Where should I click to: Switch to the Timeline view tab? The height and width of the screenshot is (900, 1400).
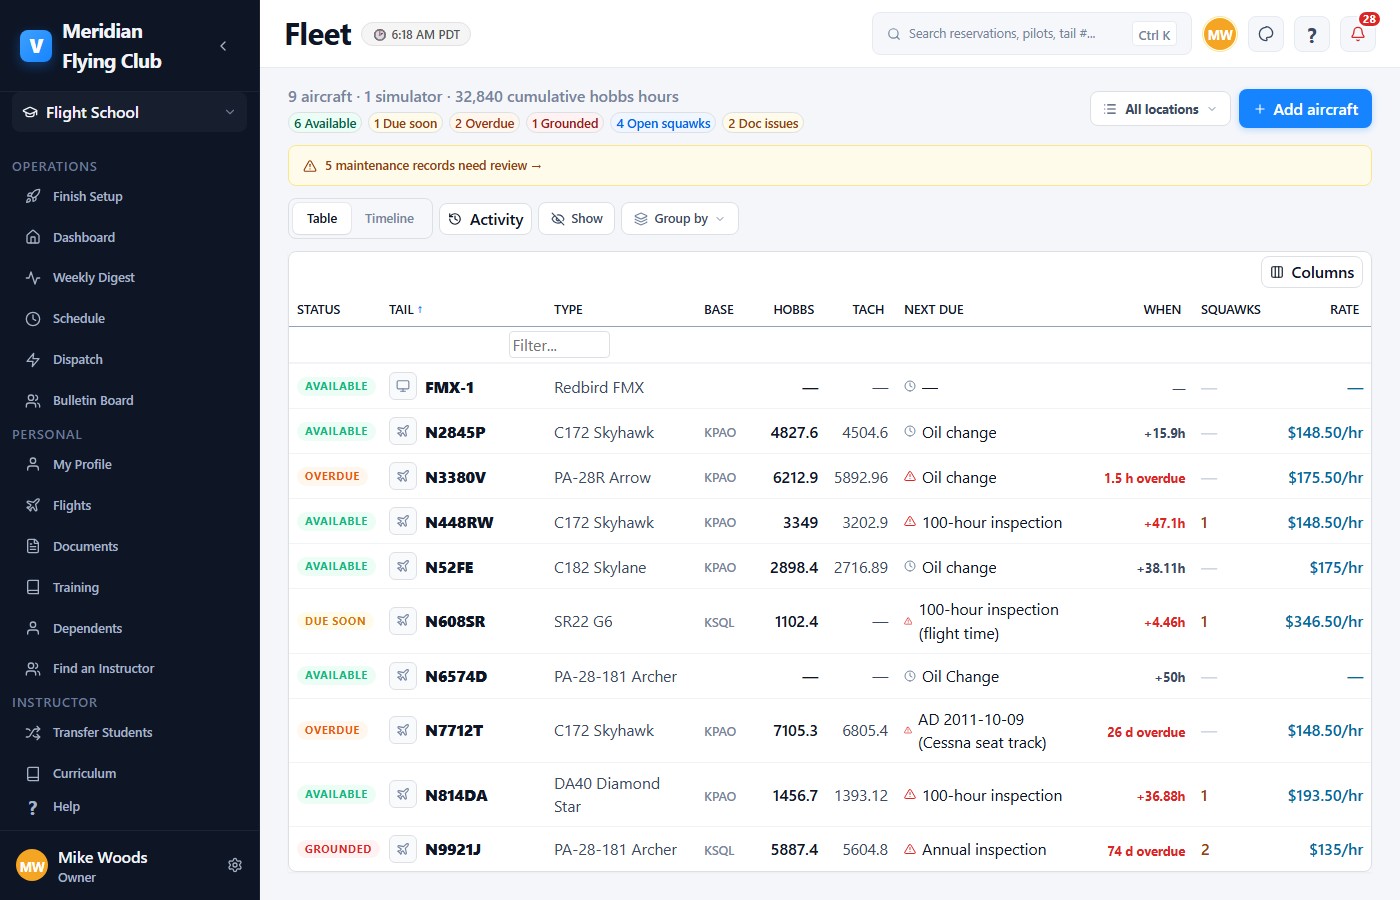point(389,219)
